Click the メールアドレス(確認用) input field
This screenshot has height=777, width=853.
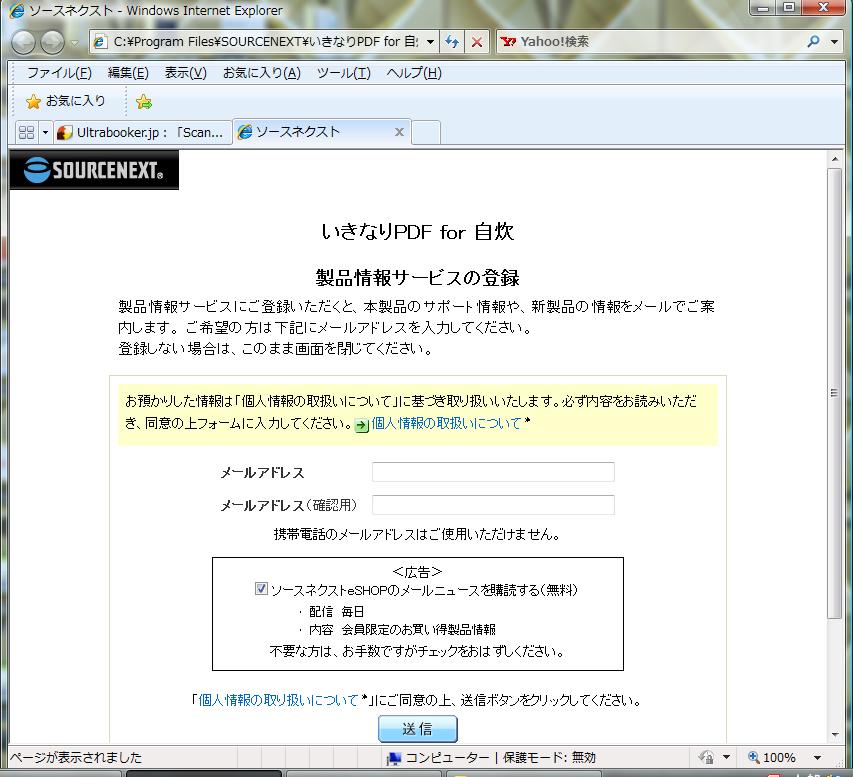coord(493,504)
